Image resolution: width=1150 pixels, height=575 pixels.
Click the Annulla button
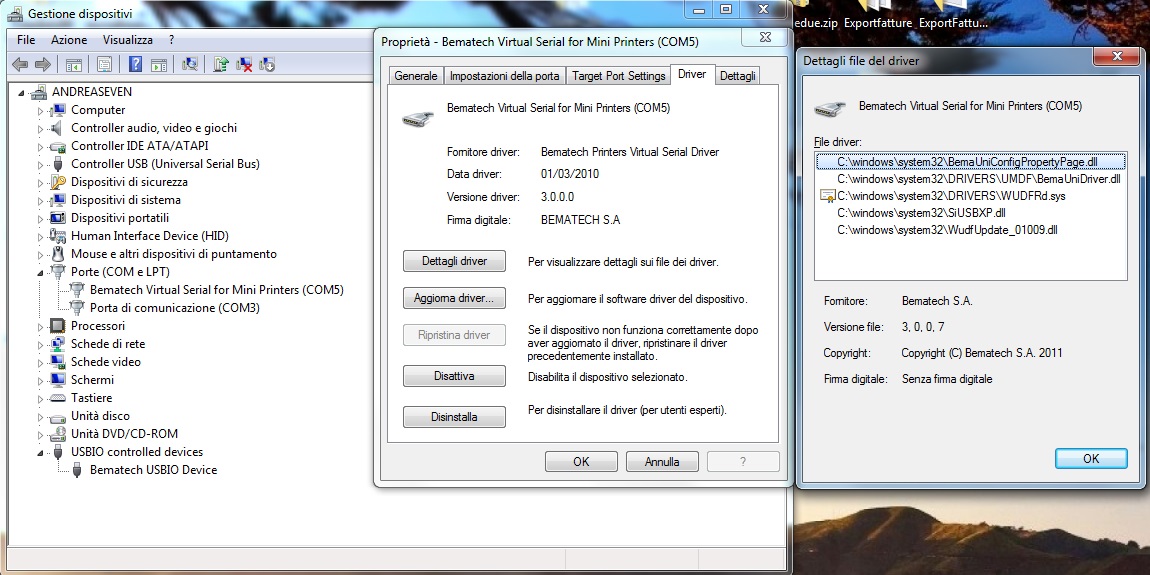[662, 461]
